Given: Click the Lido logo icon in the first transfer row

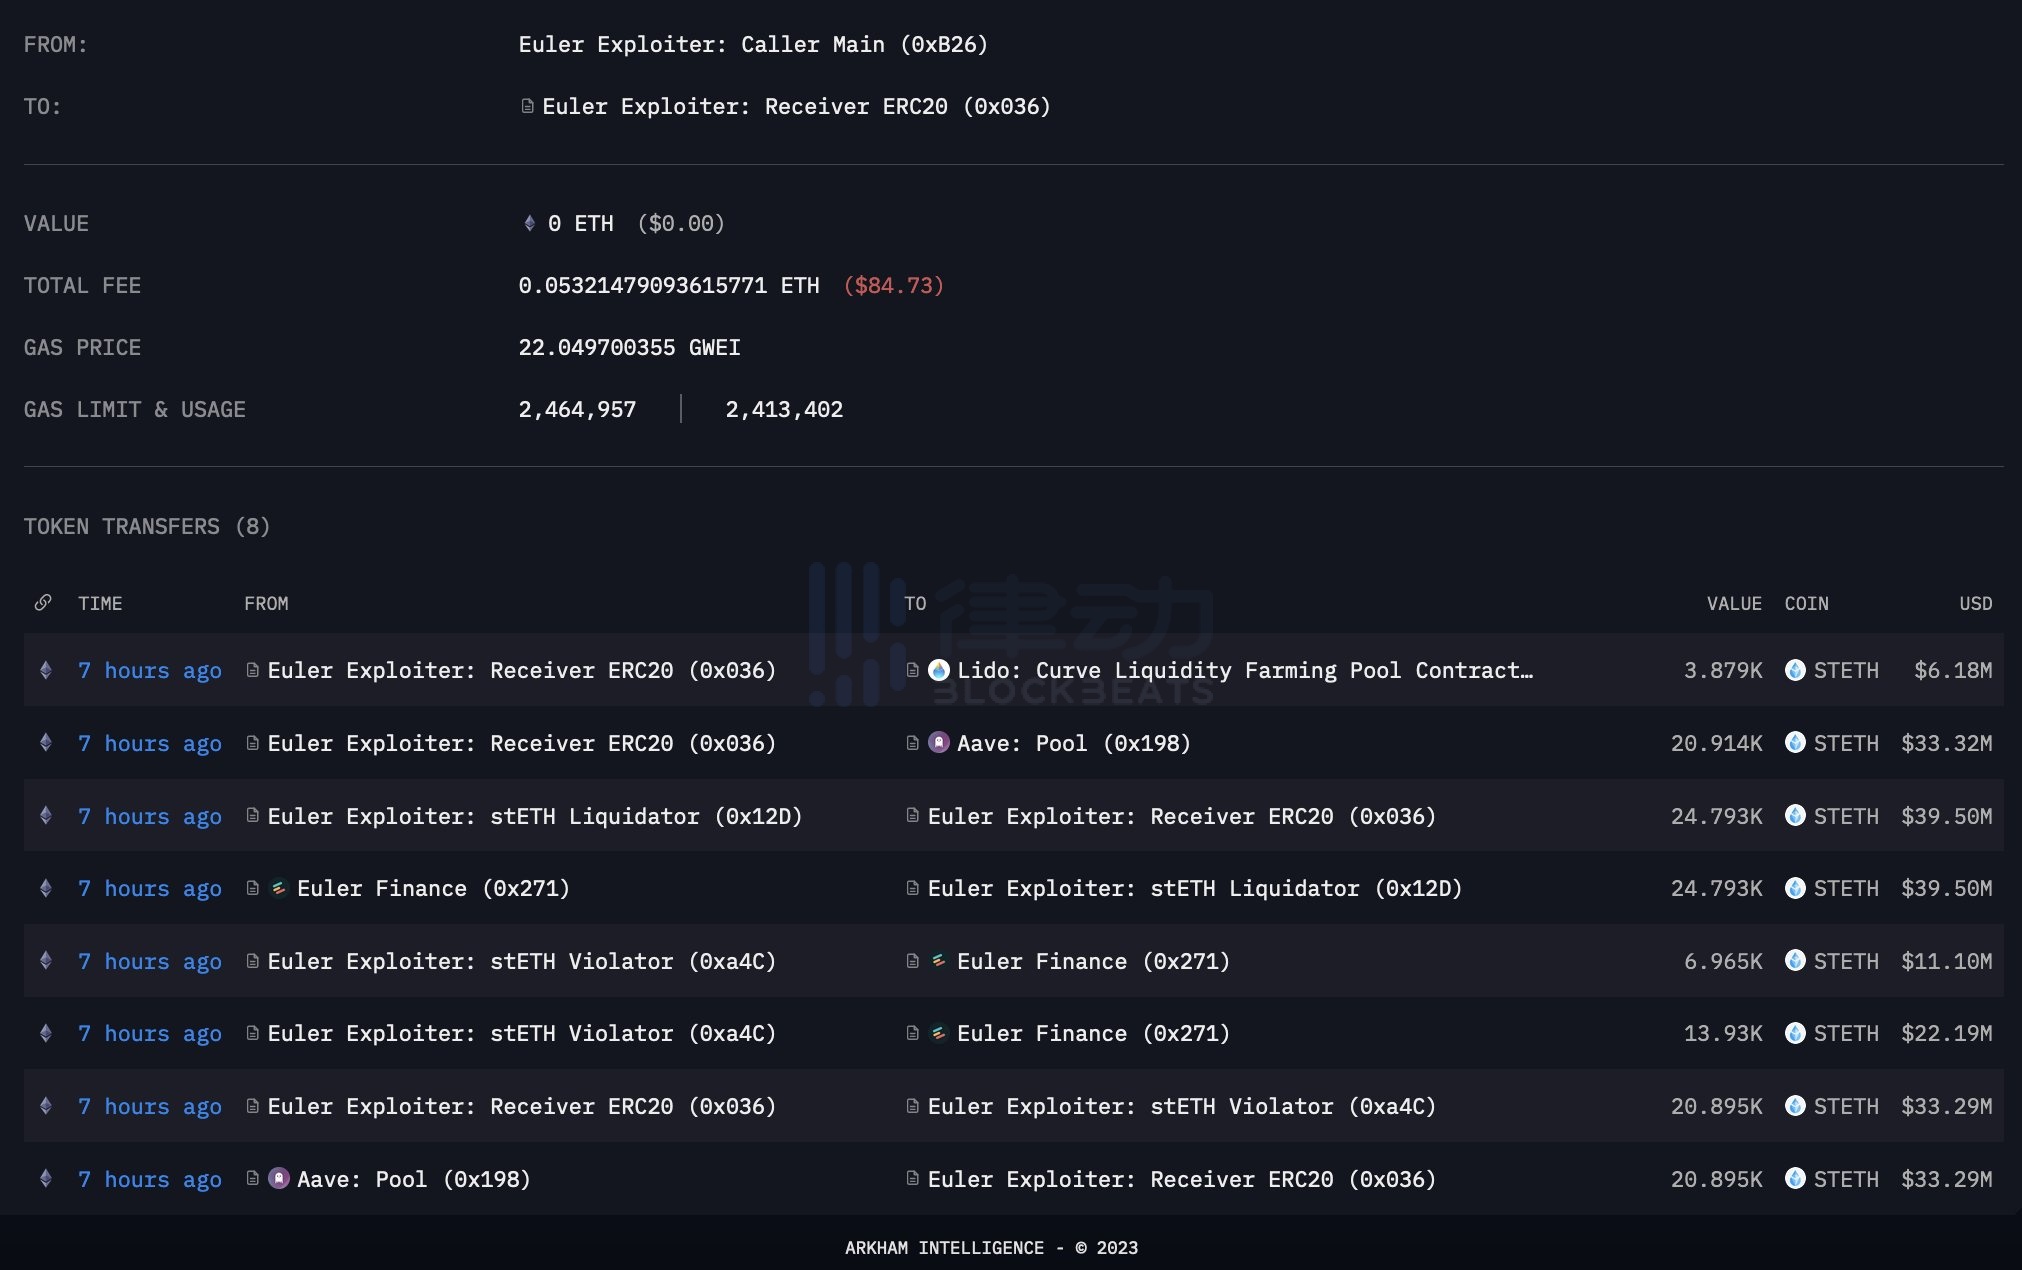Looking at the screenshot, I should click(x=938, y=670).
